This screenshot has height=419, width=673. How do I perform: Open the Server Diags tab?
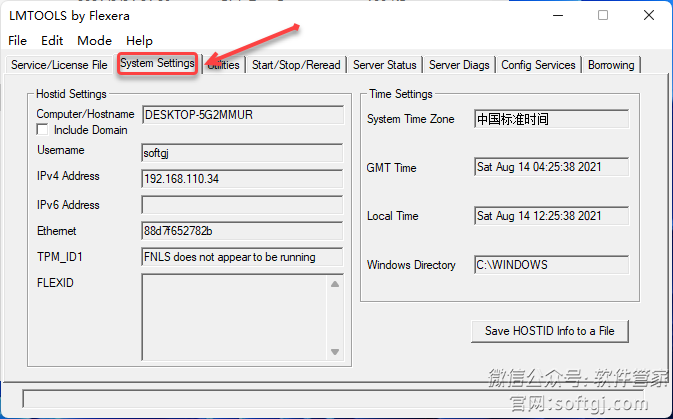click(x=459, y=65)
